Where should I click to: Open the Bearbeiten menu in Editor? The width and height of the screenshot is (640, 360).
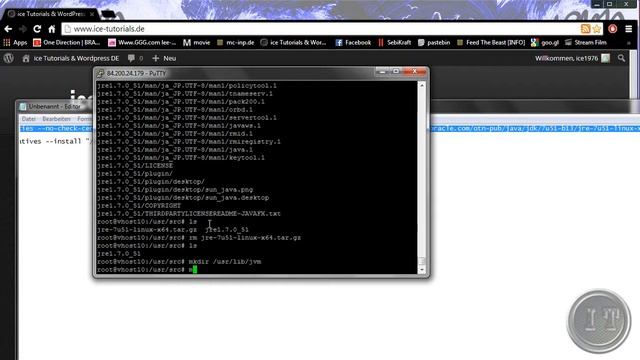(x=56, y=119)
